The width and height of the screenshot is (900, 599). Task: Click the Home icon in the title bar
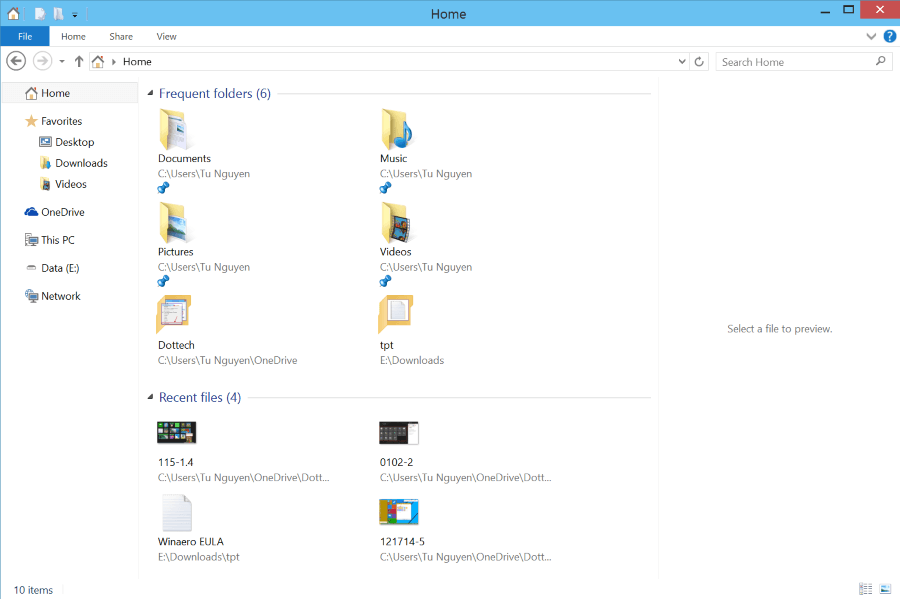[x=13, y=13]
